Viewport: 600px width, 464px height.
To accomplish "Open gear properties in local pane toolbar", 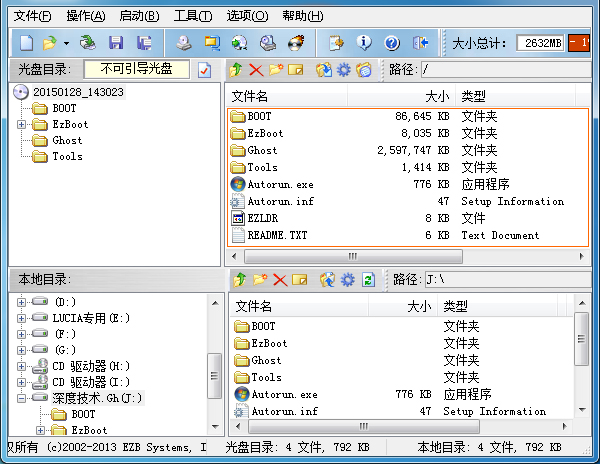I will [347, 280].
